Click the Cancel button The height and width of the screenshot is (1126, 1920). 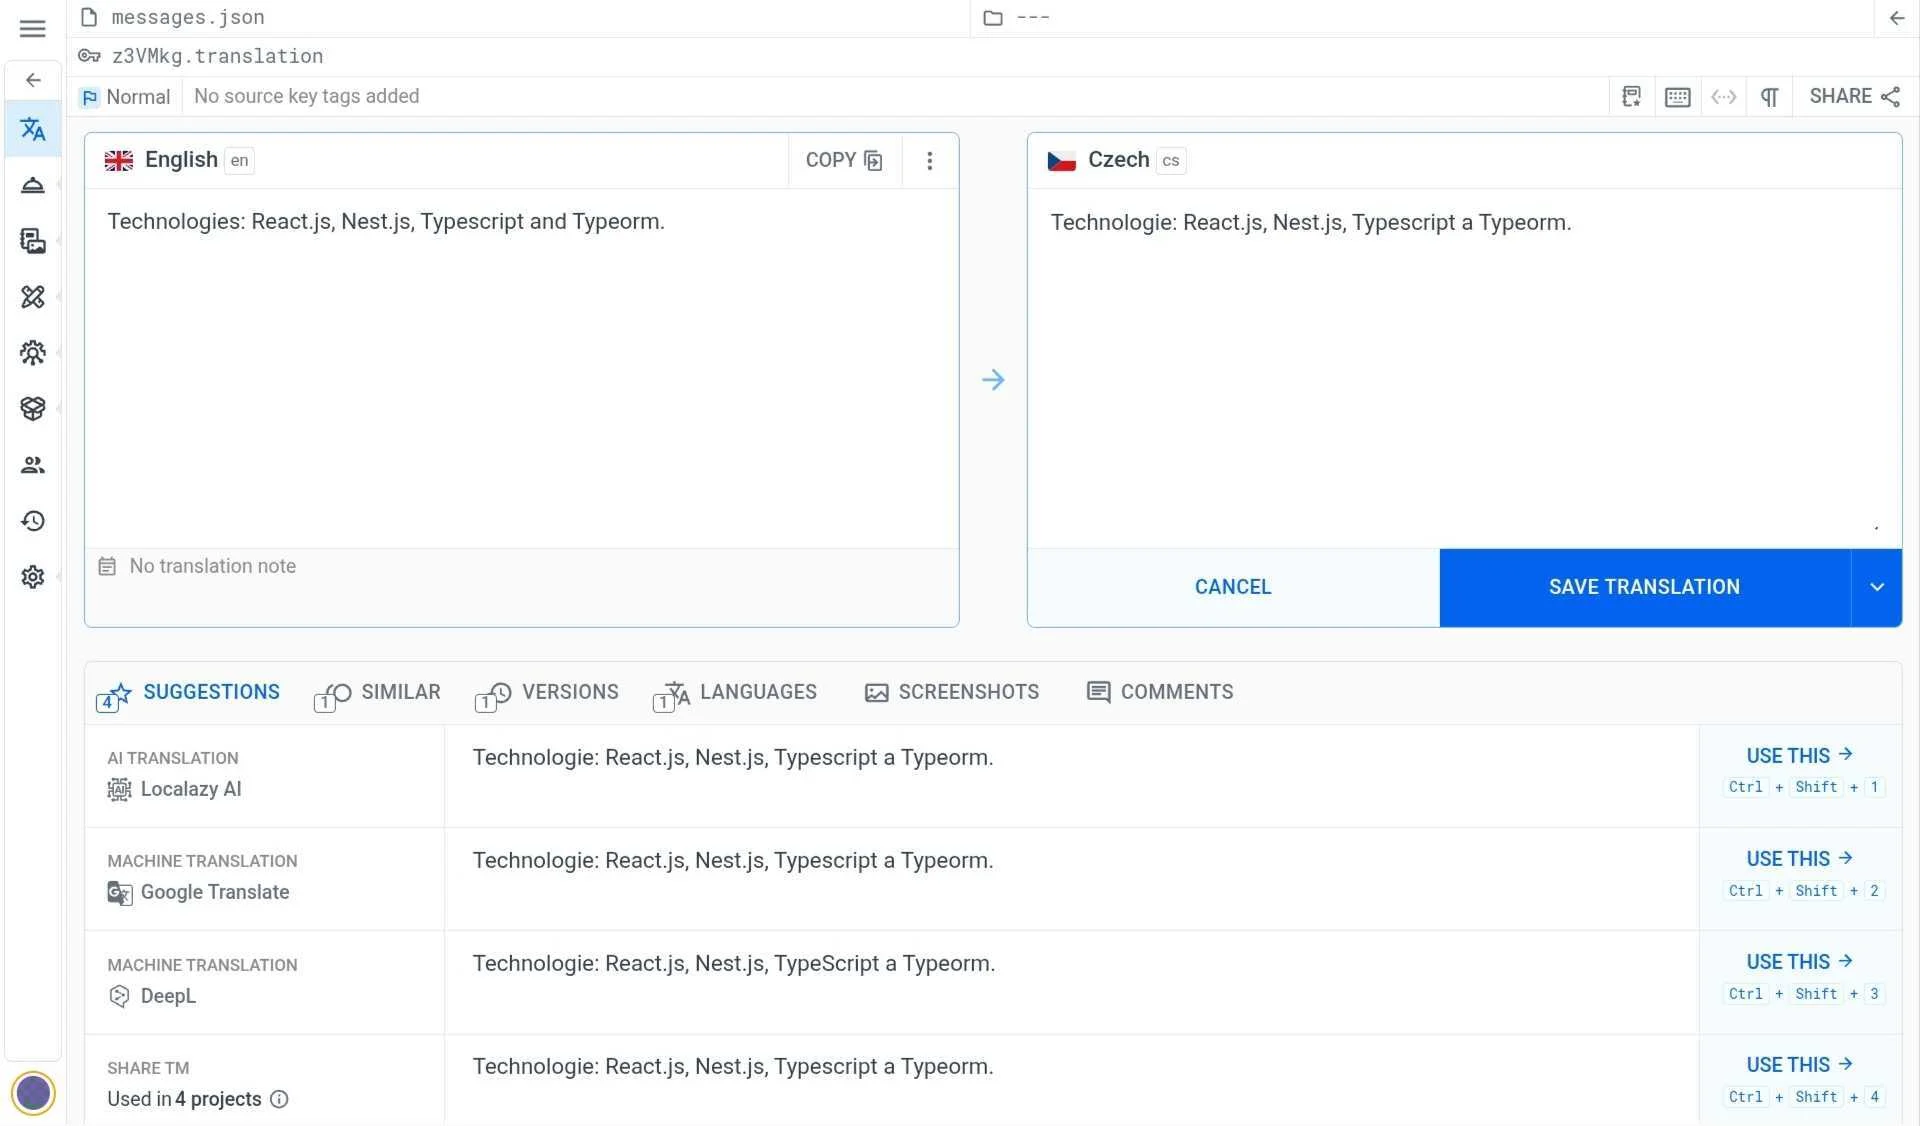(1232, 587)
